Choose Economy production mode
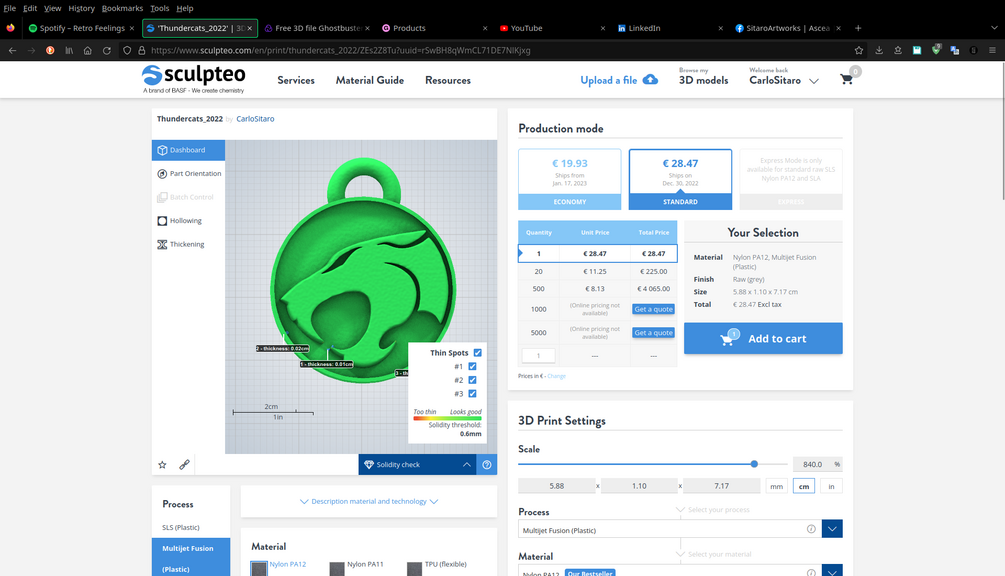Viewport: 1005px width, 576px height. (570, 179)
